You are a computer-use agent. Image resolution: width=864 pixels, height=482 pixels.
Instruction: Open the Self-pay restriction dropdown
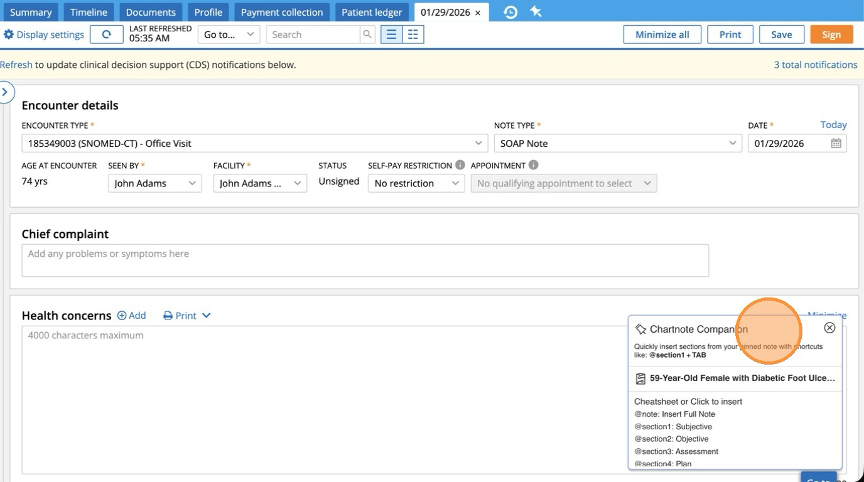[416, 183]
